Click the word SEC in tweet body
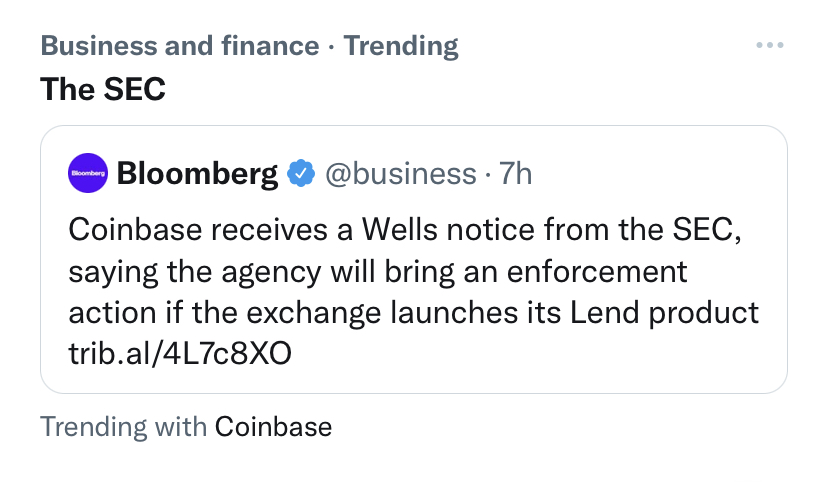The height and width of the screenshot is (482, 828). click(717, 231)
